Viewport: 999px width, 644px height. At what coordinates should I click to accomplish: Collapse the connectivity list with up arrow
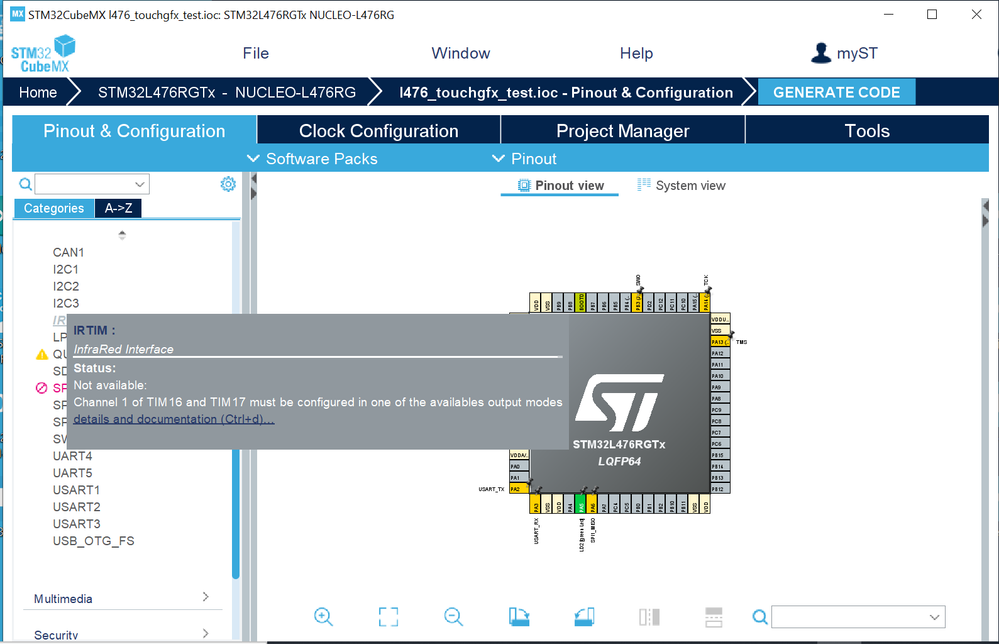click(122, 234)
